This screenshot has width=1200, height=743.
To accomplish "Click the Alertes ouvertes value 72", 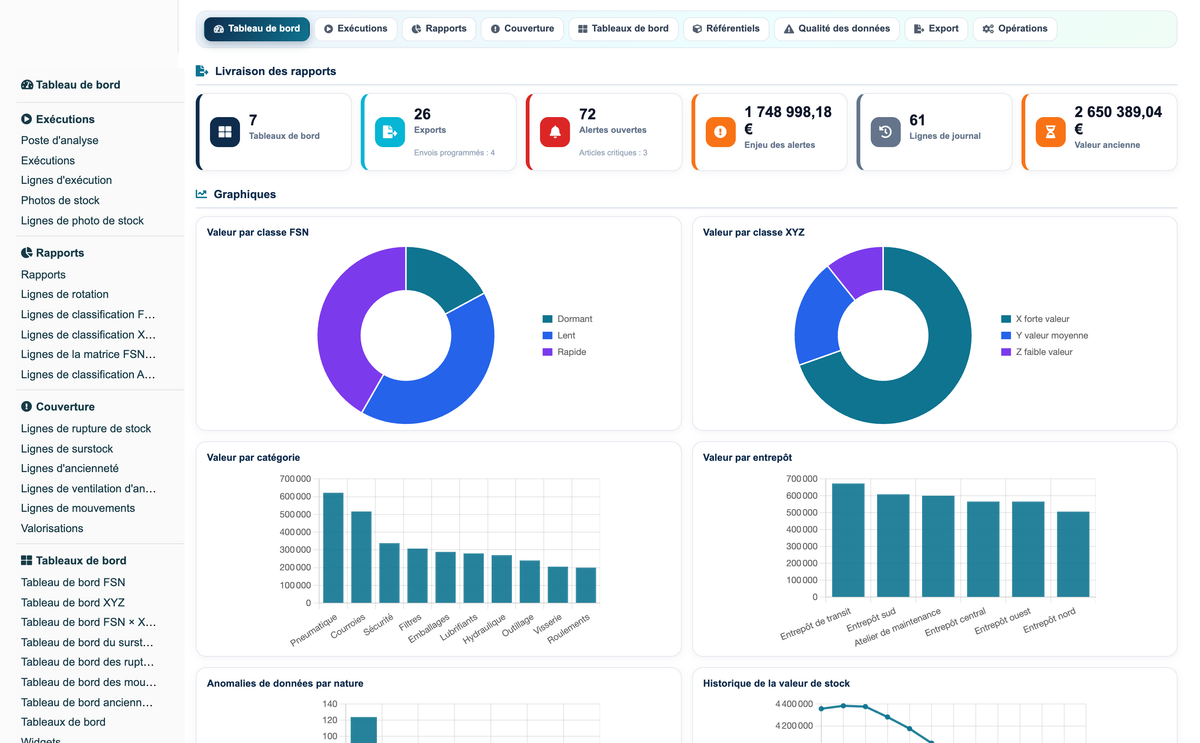I will click(x=587, y=114).
